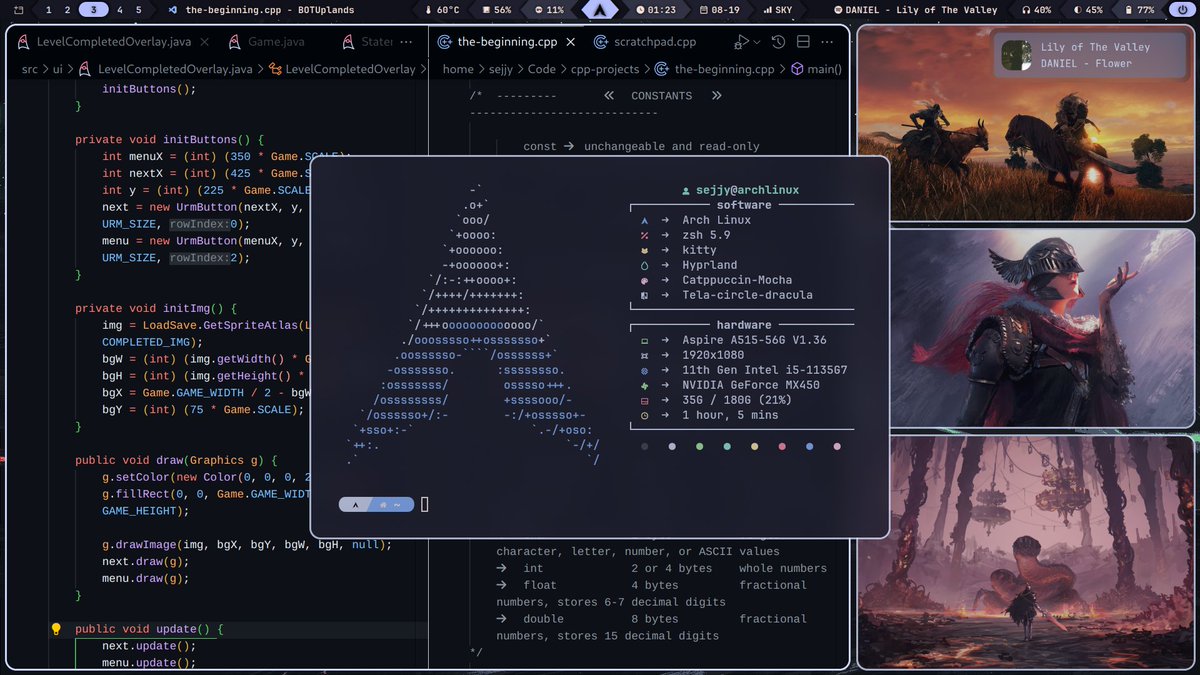
Task: Click the red forest wallpaper image
Action: point(1026,552)
